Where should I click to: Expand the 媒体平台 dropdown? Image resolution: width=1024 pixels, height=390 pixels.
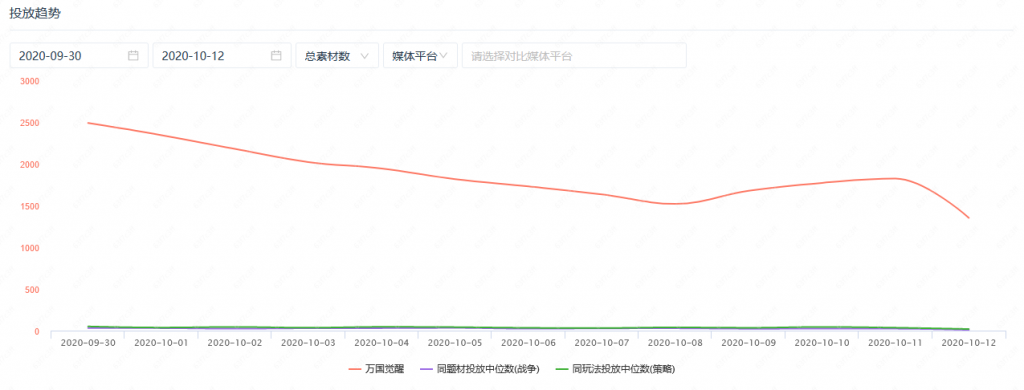(x=420, y=56)
